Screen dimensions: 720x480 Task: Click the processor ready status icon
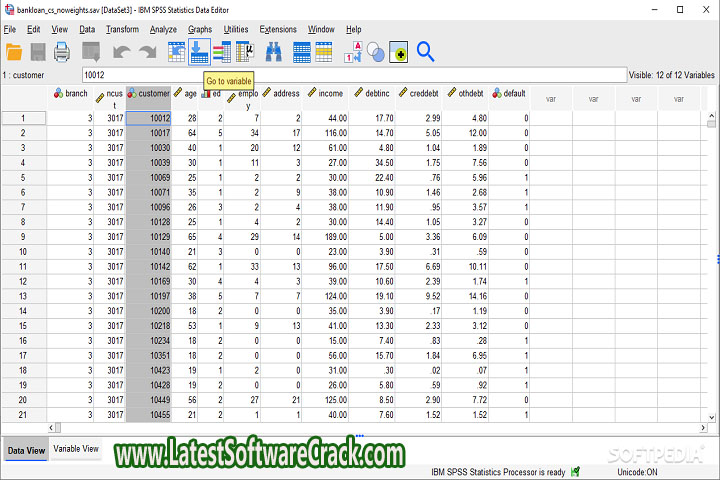575,472
